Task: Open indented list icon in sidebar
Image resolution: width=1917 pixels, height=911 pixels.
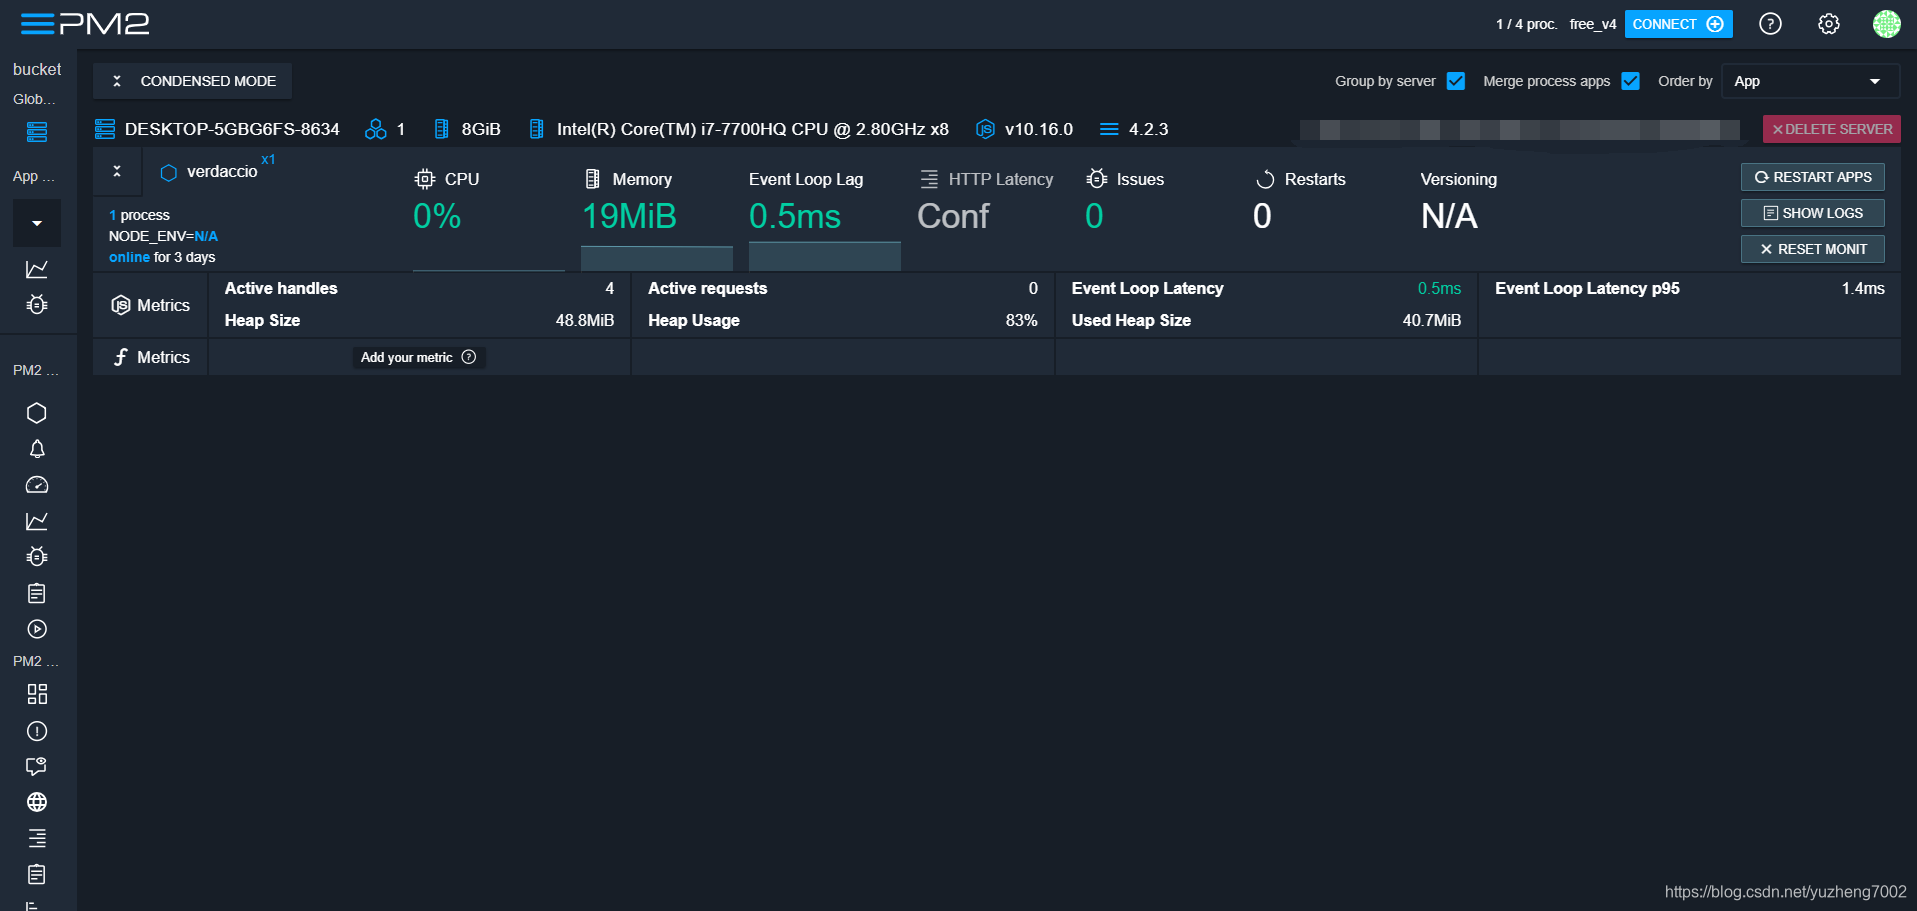Action: tap(37, 838)
